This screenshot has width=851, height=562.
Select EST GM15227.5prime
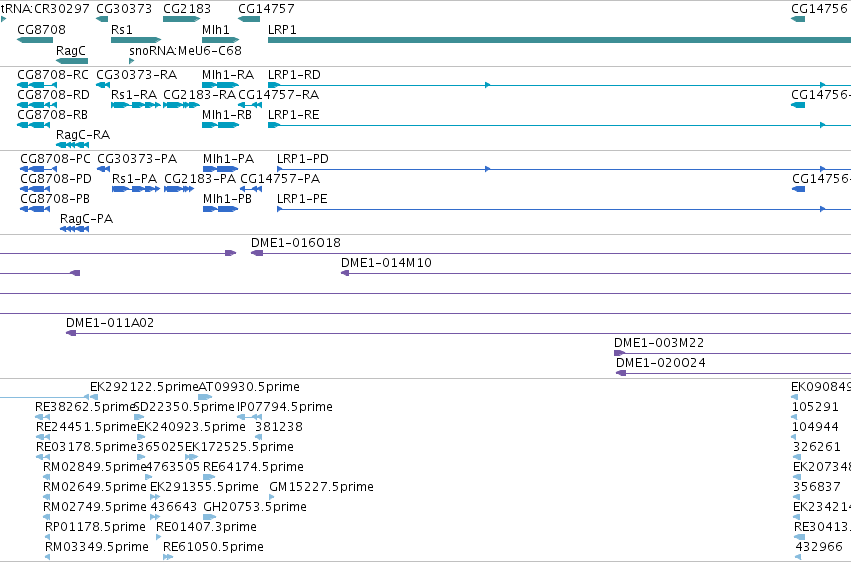(321, 488)
